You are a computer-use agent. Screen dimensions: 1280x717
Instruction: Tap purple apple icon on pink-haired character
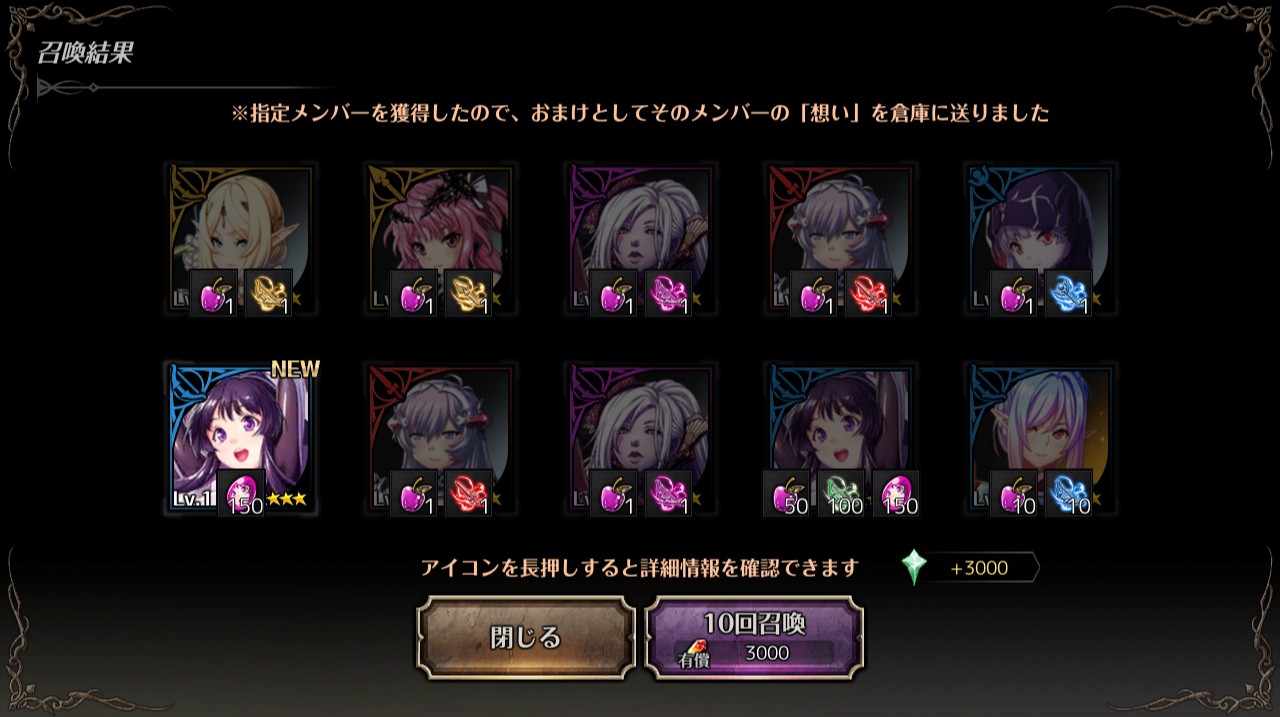click(x=413, y=293)
